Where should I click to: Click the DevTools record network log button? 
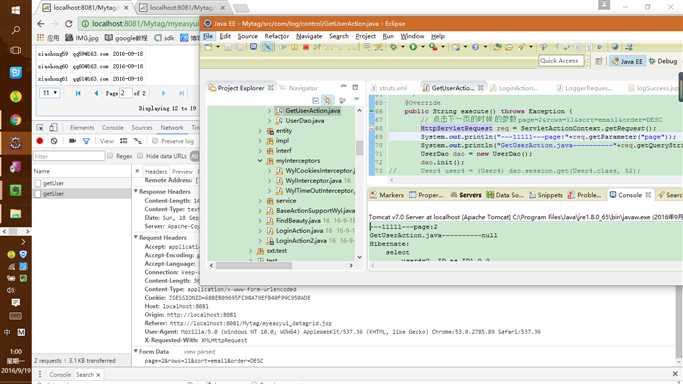click(40, 141)
